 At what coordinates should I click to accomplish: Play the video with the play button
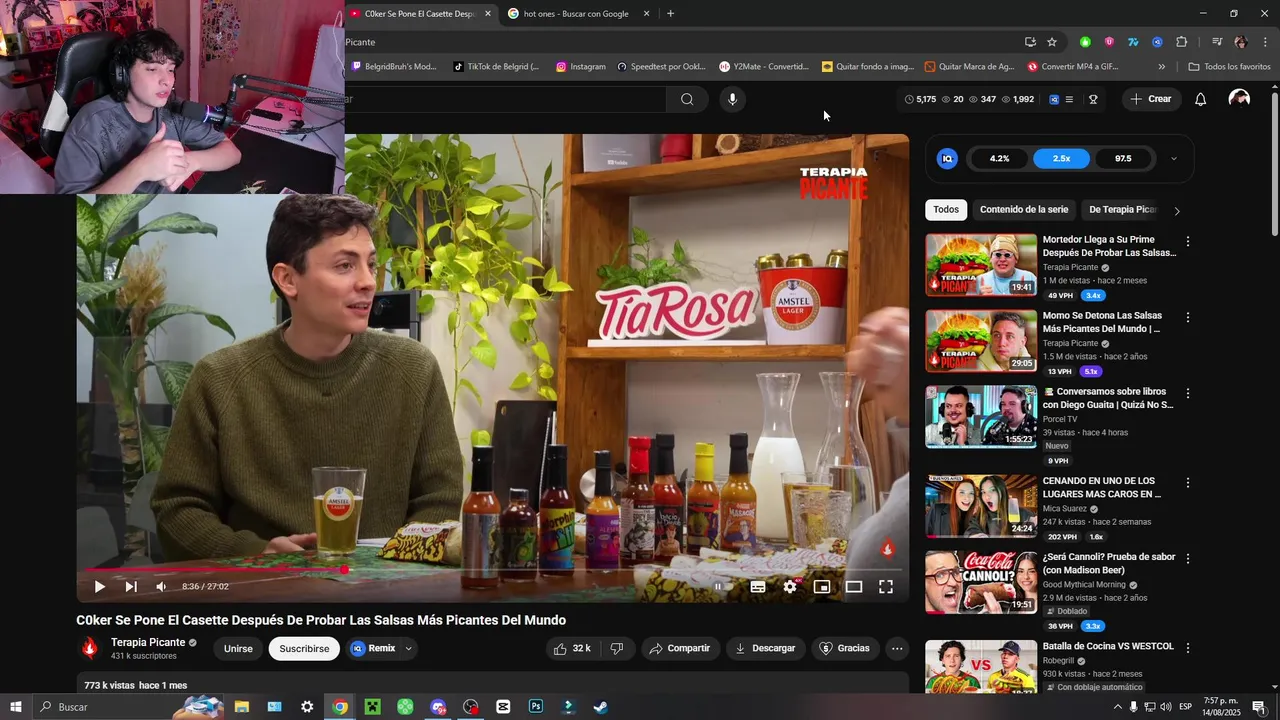coord(99,587)
